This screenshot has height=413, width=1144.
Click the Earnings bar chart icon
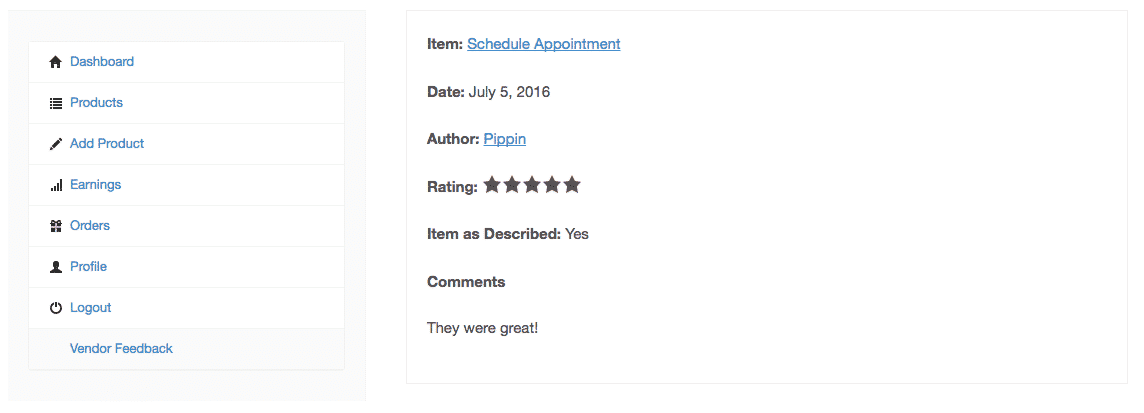pyautogui.click(x=56, y=185)
